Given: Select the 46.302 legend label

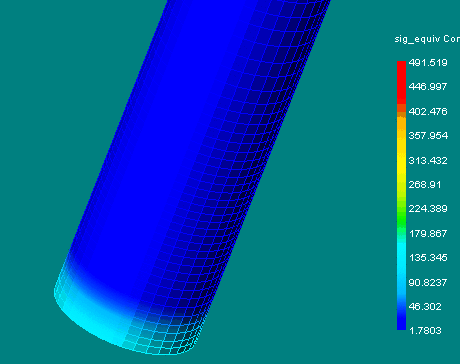Looking at the screenshot, I should point(425,306).
